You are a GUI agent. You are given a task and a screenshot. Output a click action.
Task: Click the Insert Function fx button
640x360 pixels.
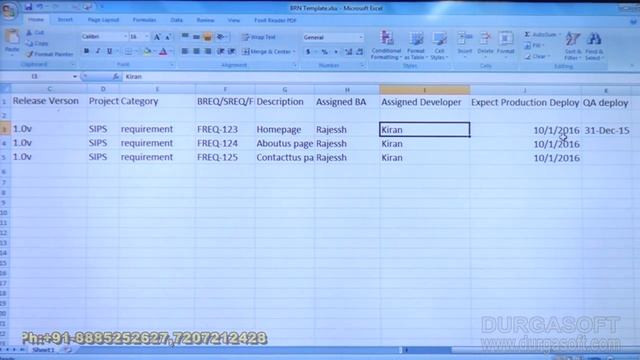click(x=116, y=76)
